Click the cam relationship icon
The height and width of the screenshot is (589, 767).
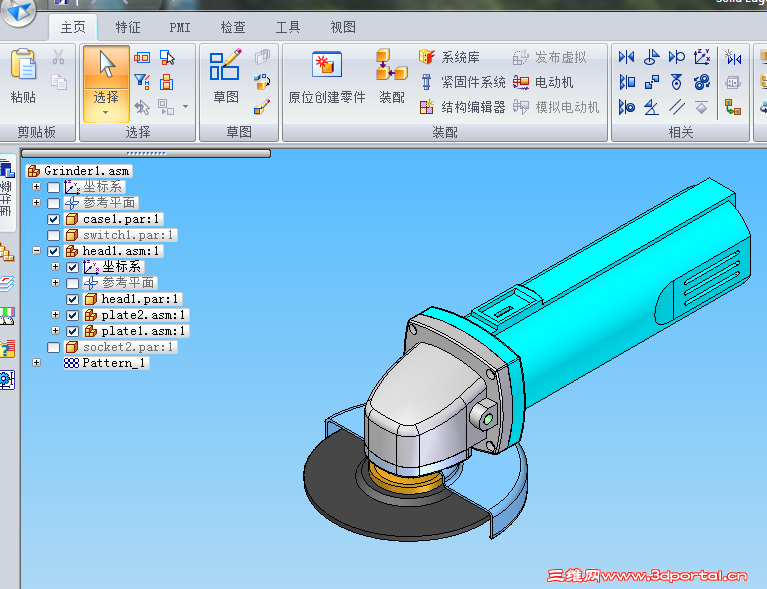click(x=677, y=82)
